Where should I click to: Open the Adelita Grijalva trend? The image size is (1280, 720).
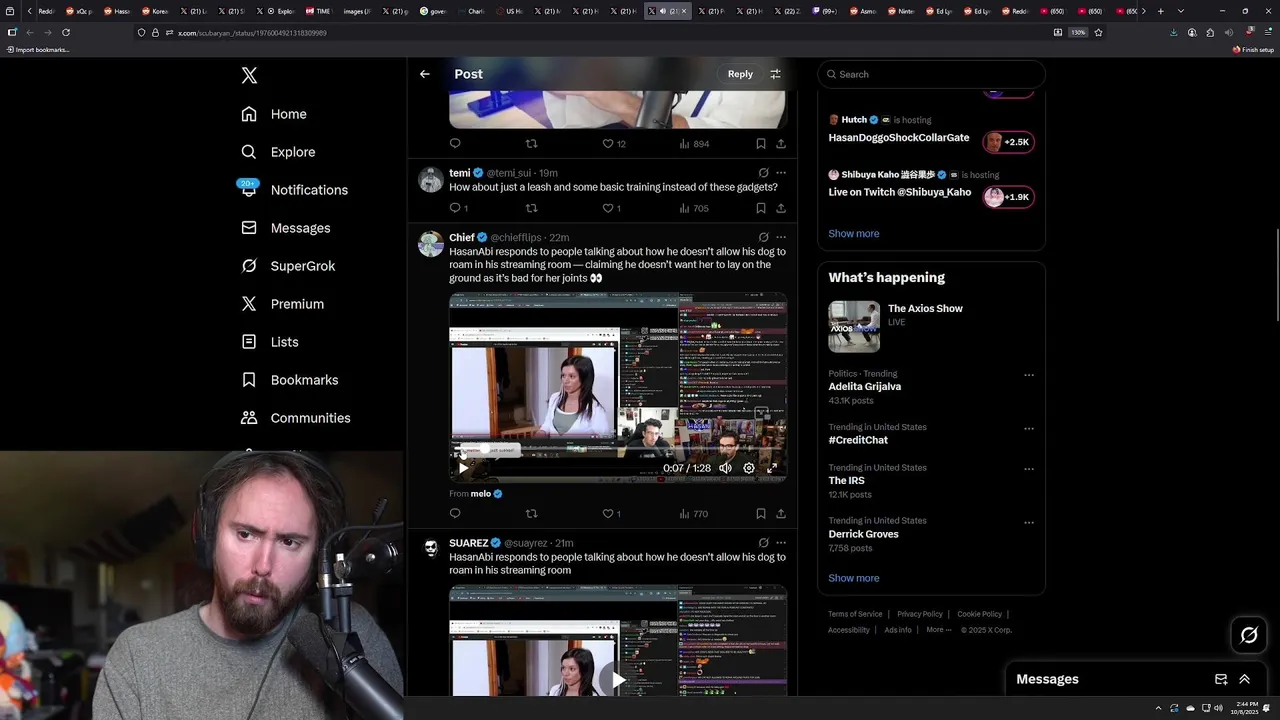[865, 387]
